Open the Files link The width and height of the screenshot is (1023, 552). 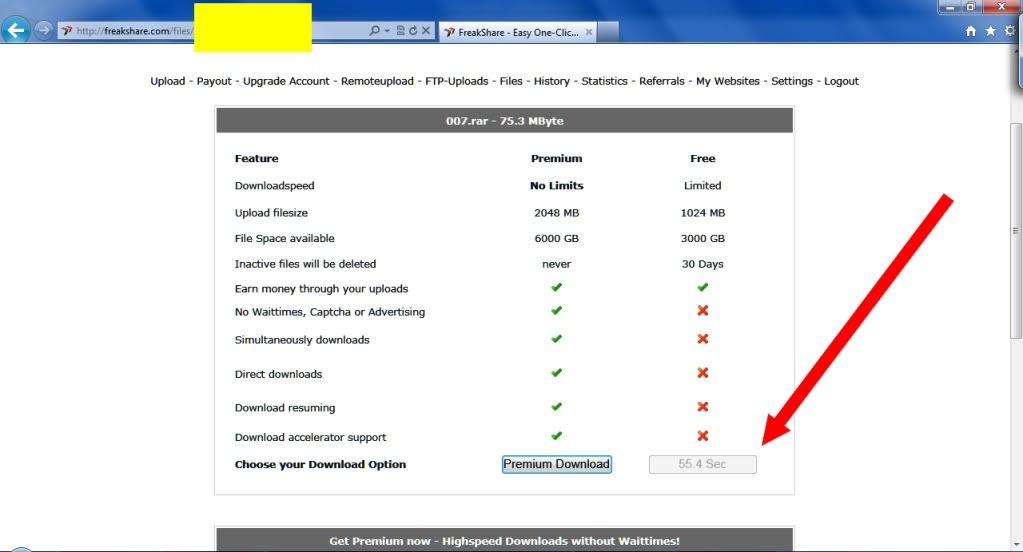(x=511, y=81)
